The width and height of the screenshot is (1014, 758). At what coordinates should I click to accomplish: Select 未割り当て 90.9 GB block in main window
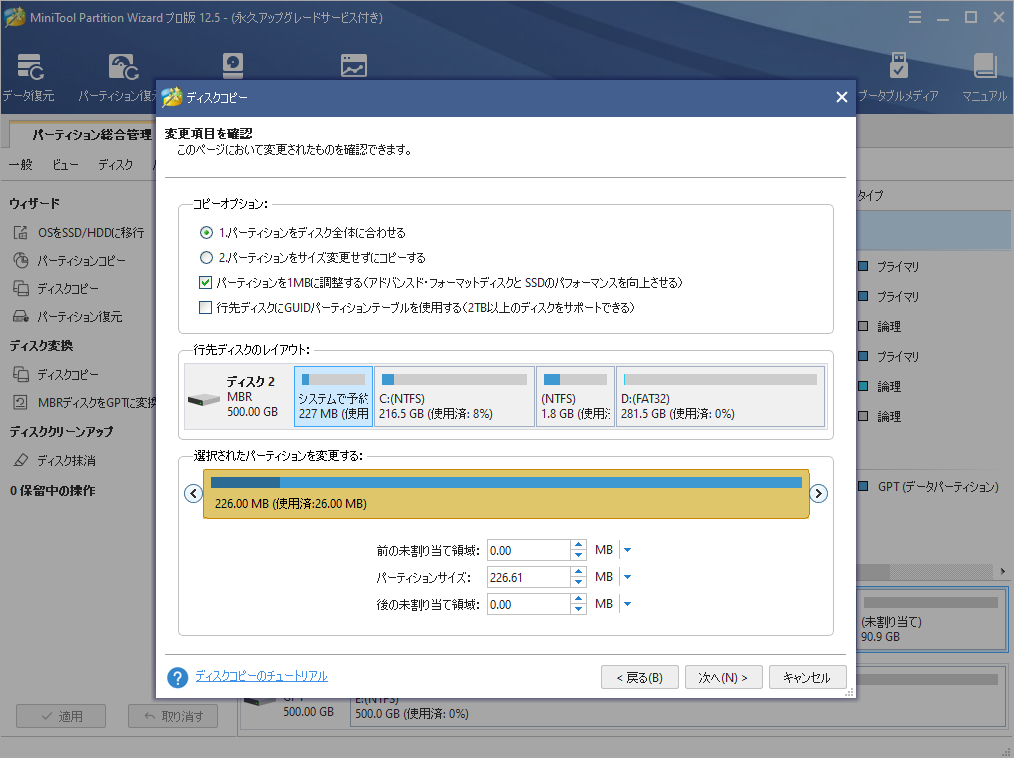pyautogui.click(x=931, y=620)
